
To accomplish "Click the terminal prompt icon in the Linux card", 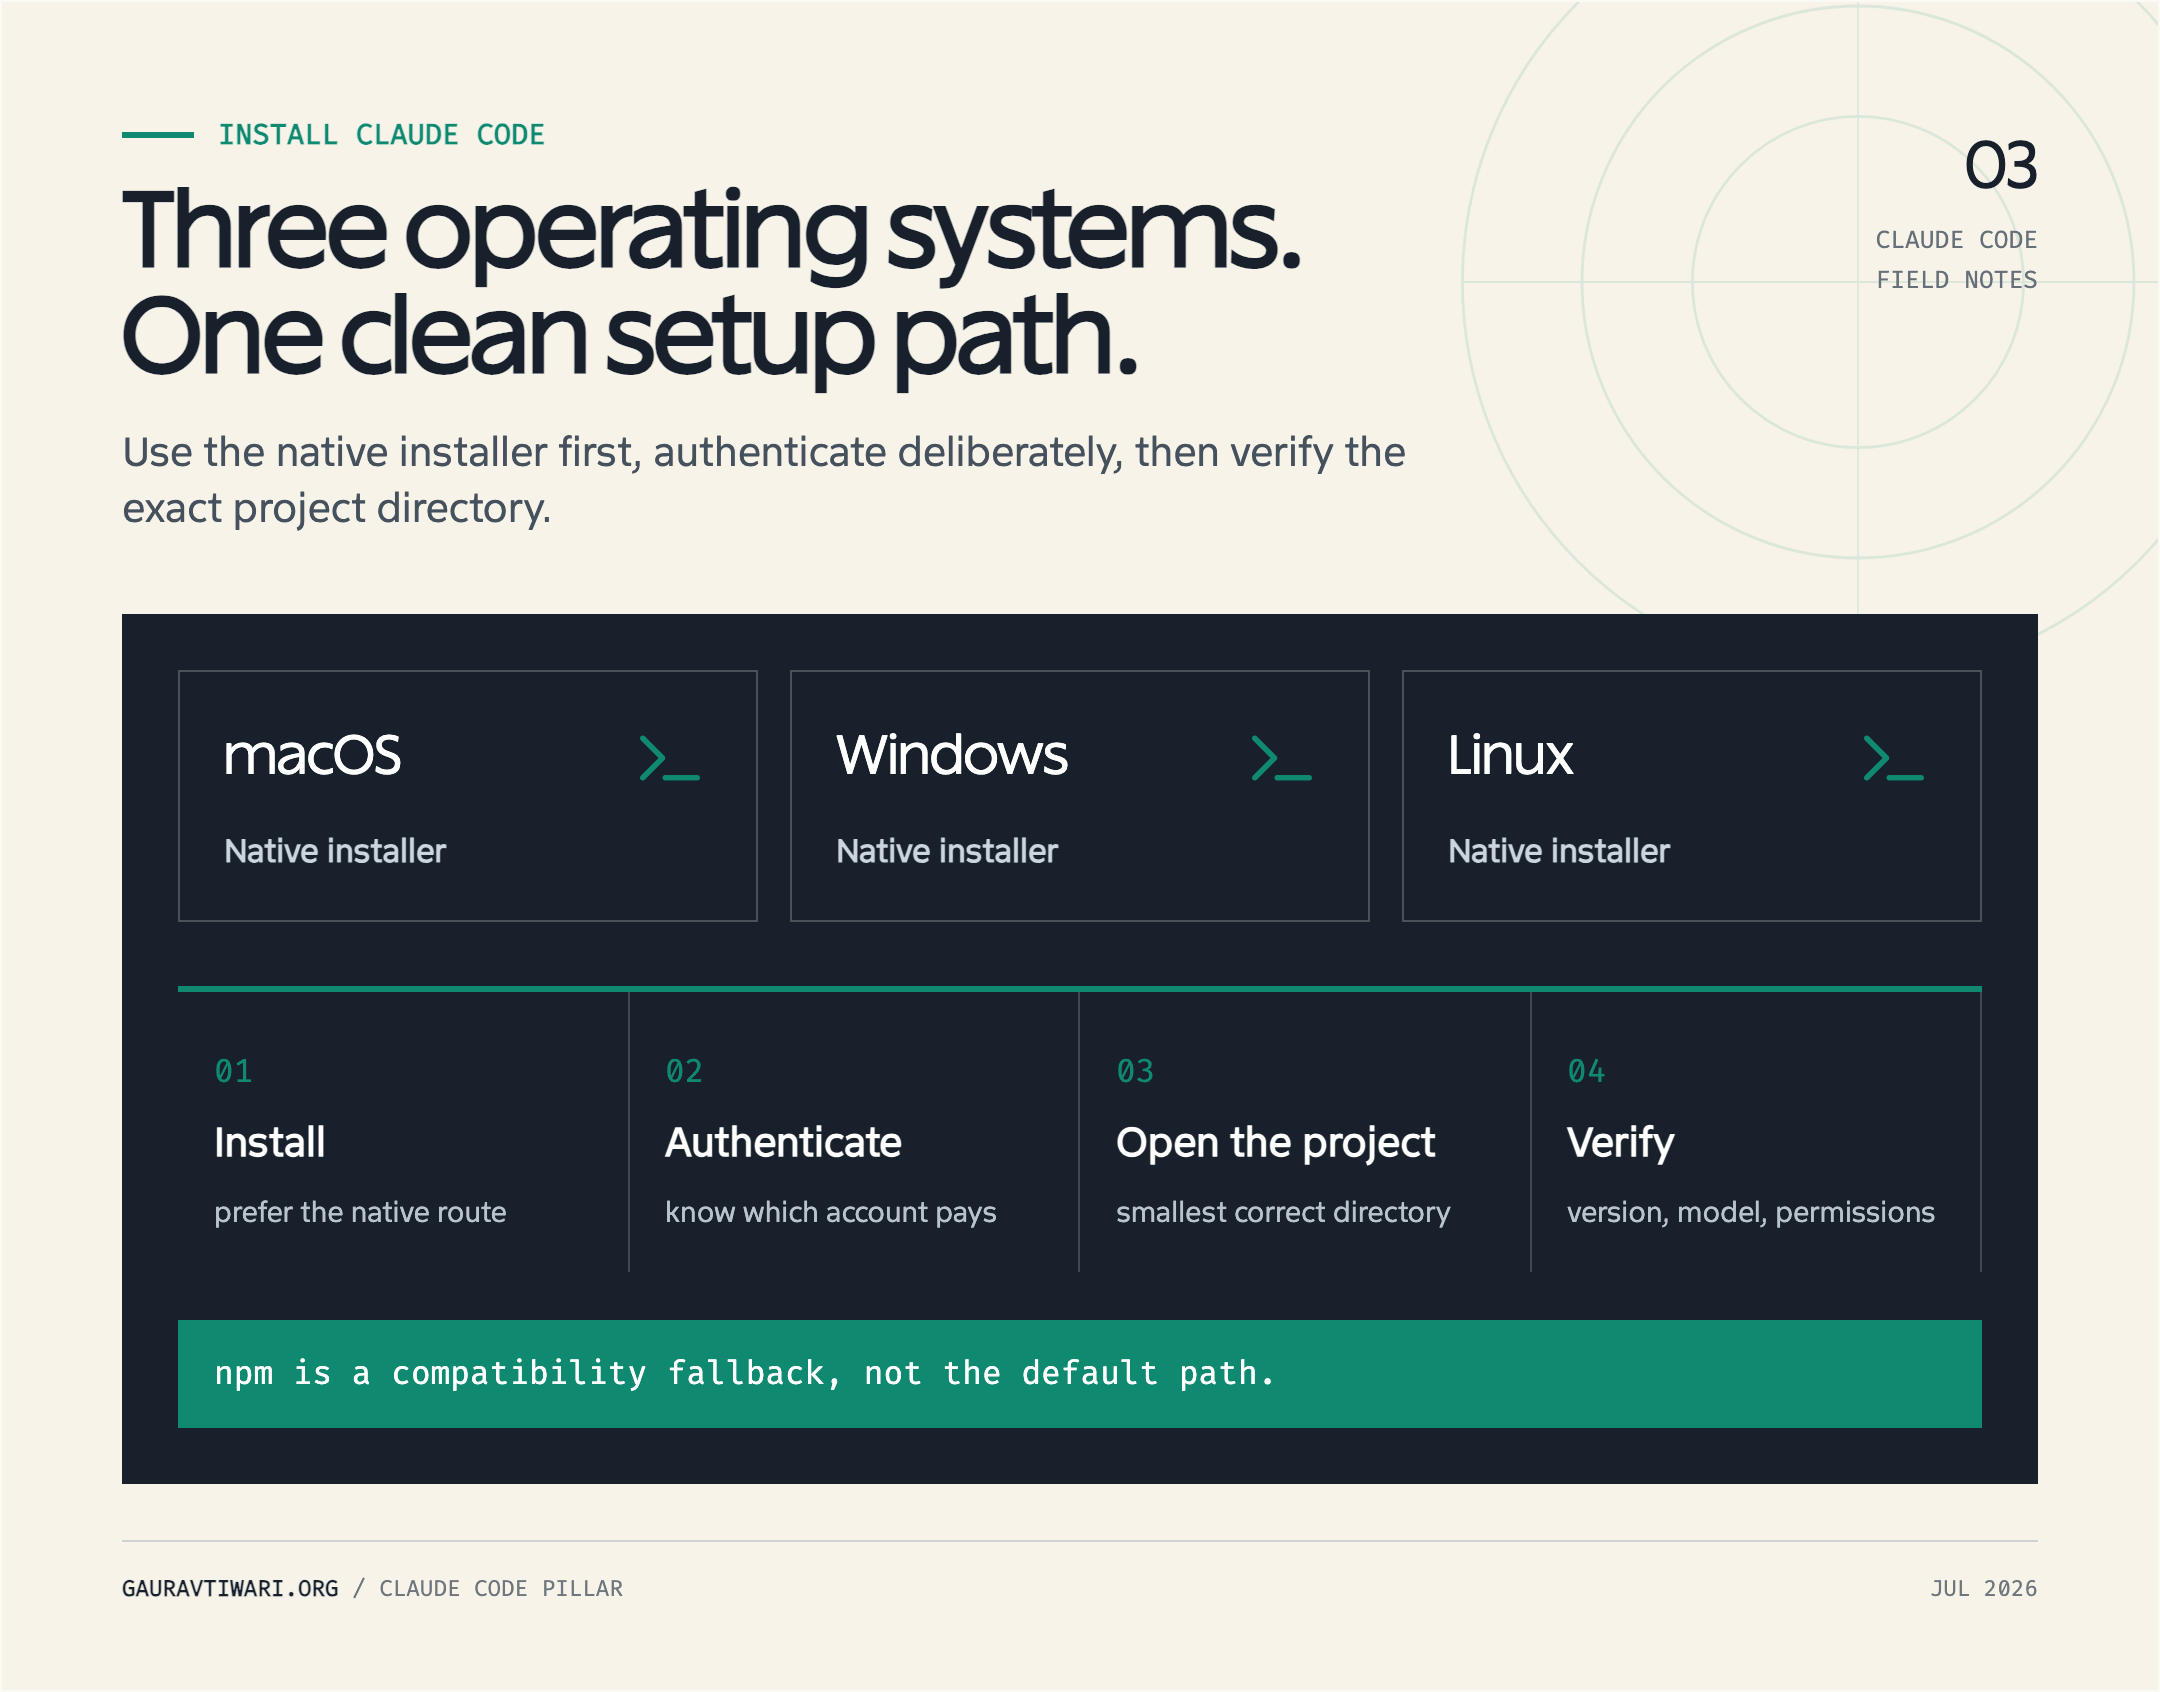I will [1893, 758].
